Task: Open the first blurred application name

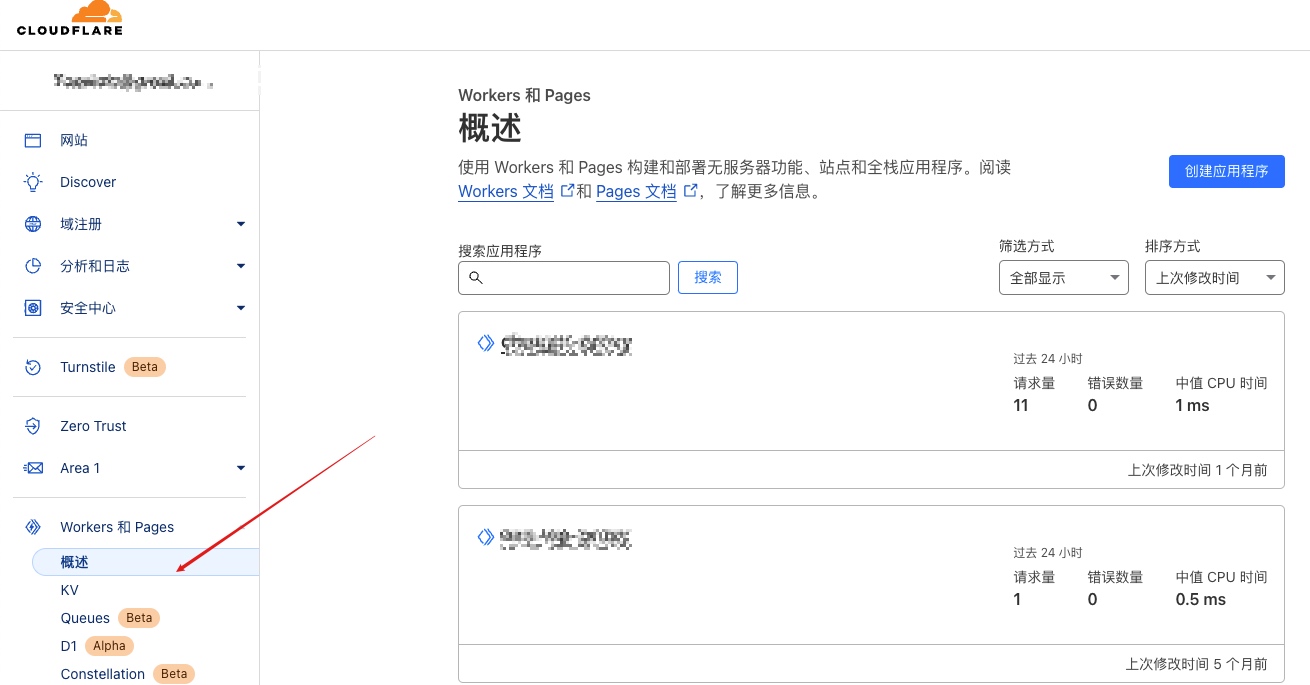Action: click(x=566, y=345)
